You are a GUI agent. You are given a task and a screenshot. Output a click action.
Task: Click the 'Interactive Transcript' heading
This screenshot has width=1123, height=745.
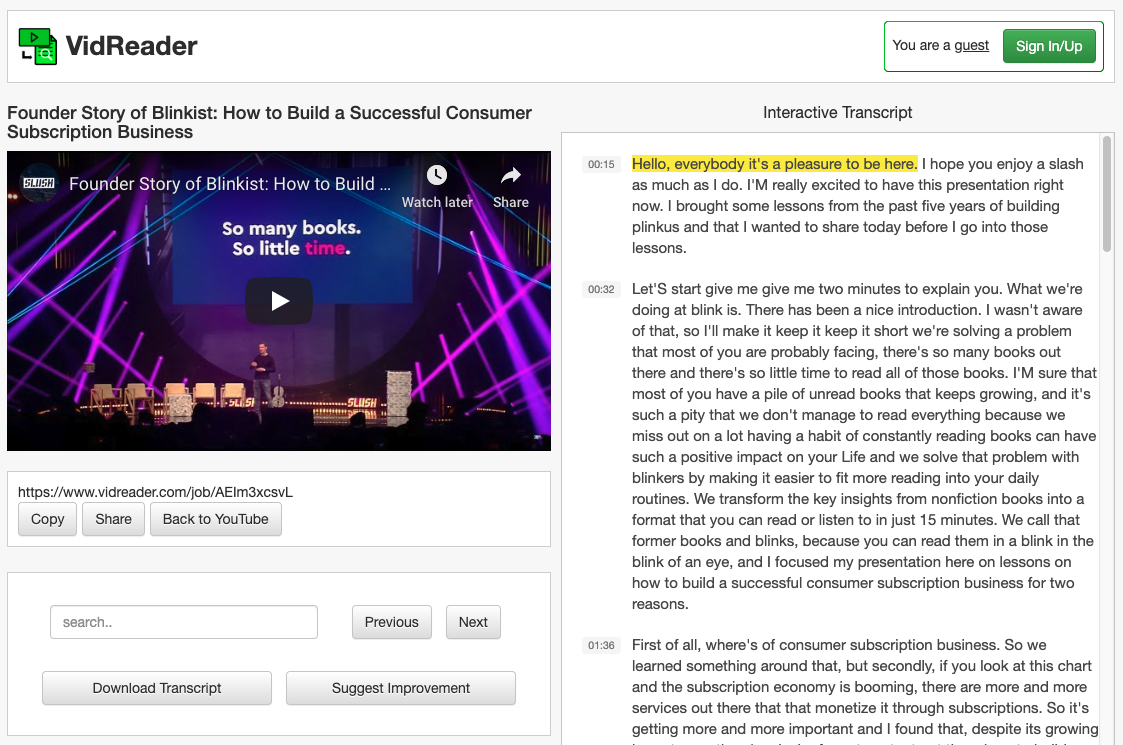point(837,112)
